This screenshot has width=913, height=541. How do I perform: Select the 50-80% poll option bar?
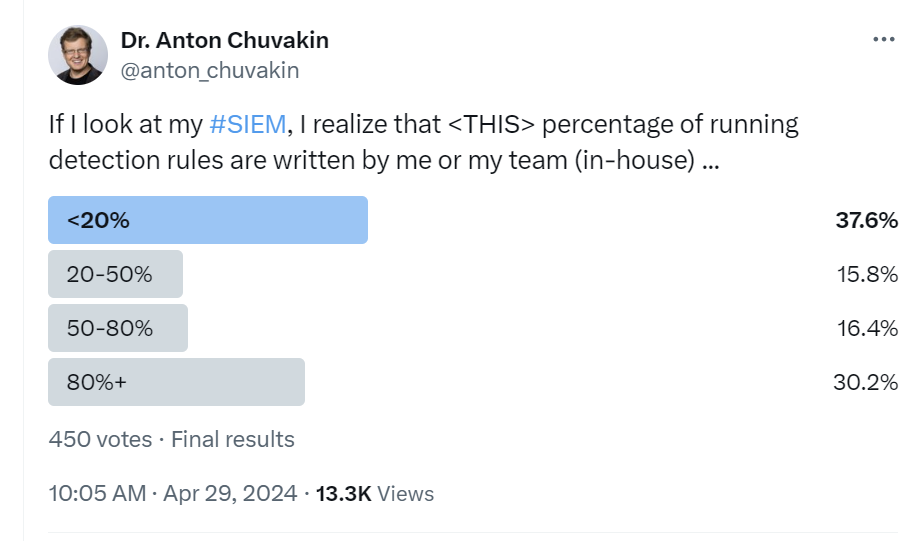118,328
